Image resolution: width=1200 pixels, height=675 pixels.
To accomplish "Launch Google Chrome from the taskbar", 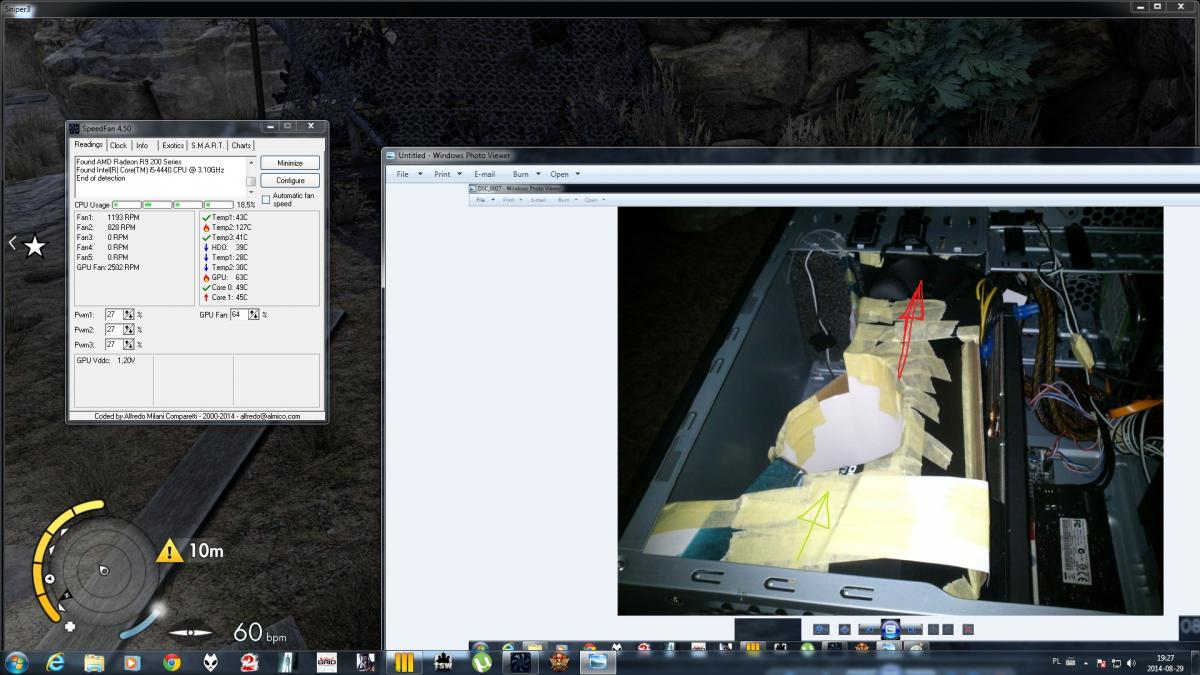I will click(172, 661).
